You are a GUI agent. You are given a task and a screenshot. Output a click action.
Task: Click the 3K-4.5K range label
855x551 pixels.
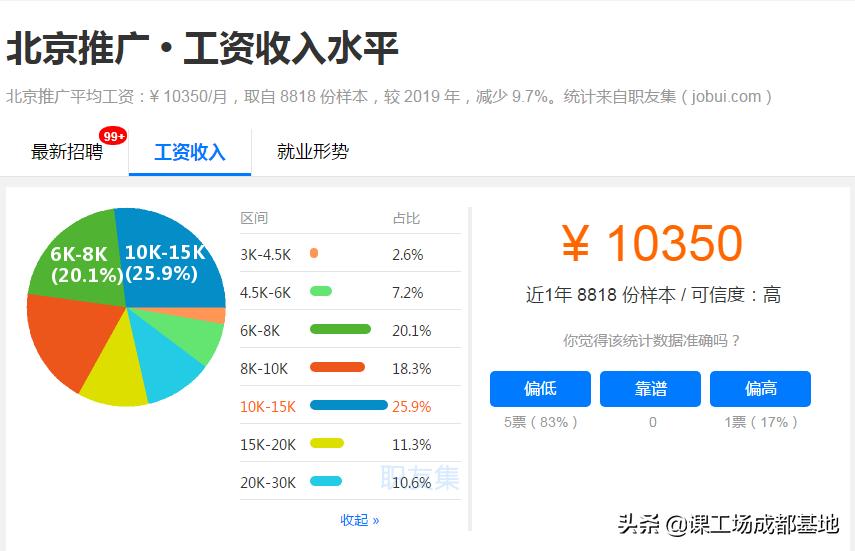266,255
